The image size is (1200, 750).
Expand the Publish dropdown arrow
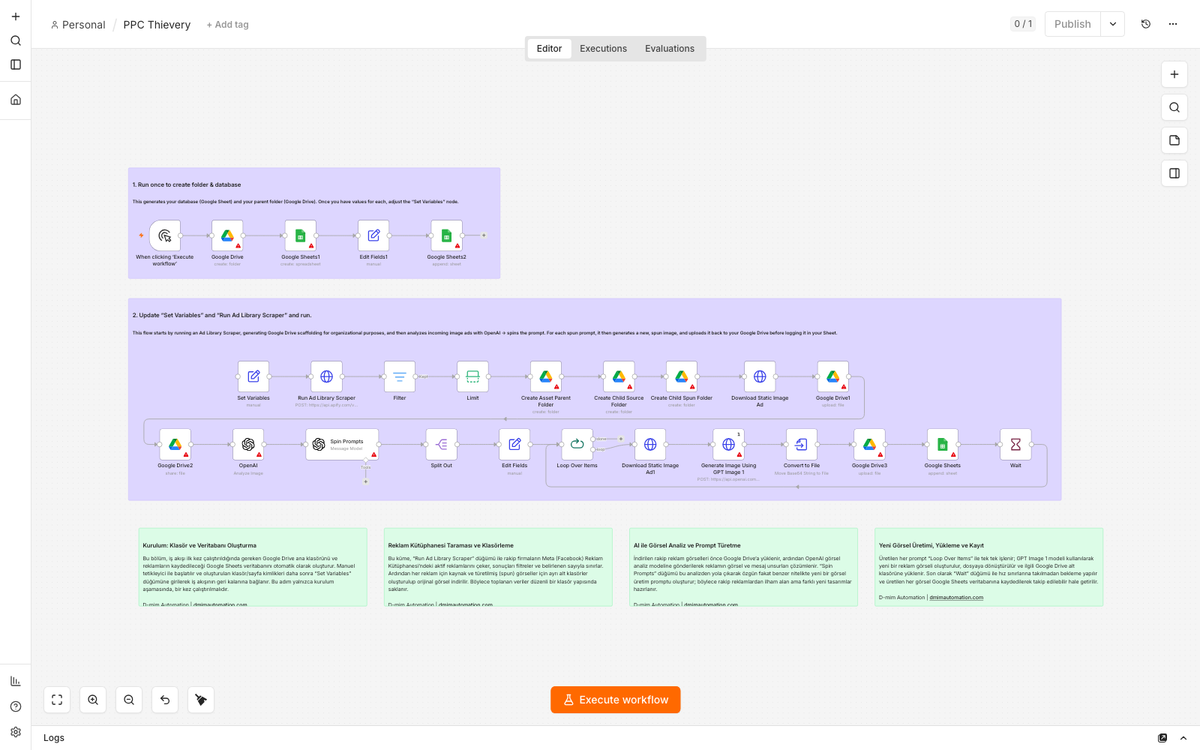[1113, 24]
